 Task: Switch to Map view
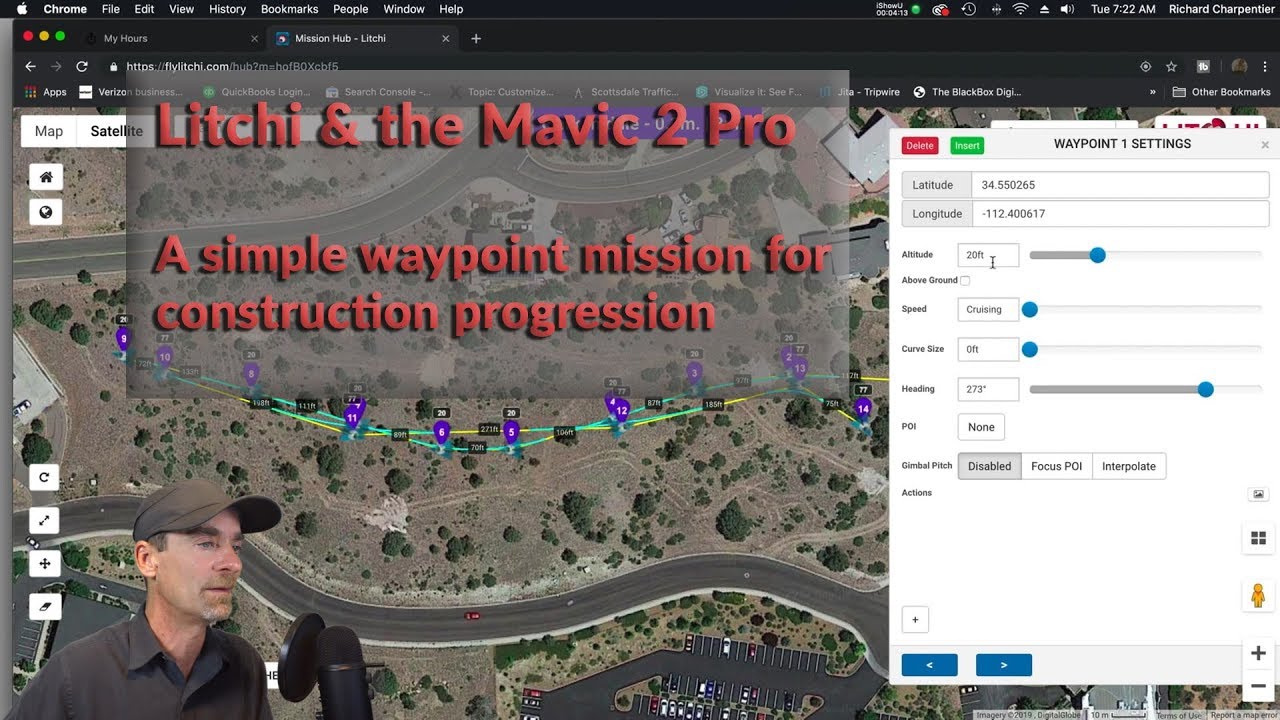click(x=49, y=131)
